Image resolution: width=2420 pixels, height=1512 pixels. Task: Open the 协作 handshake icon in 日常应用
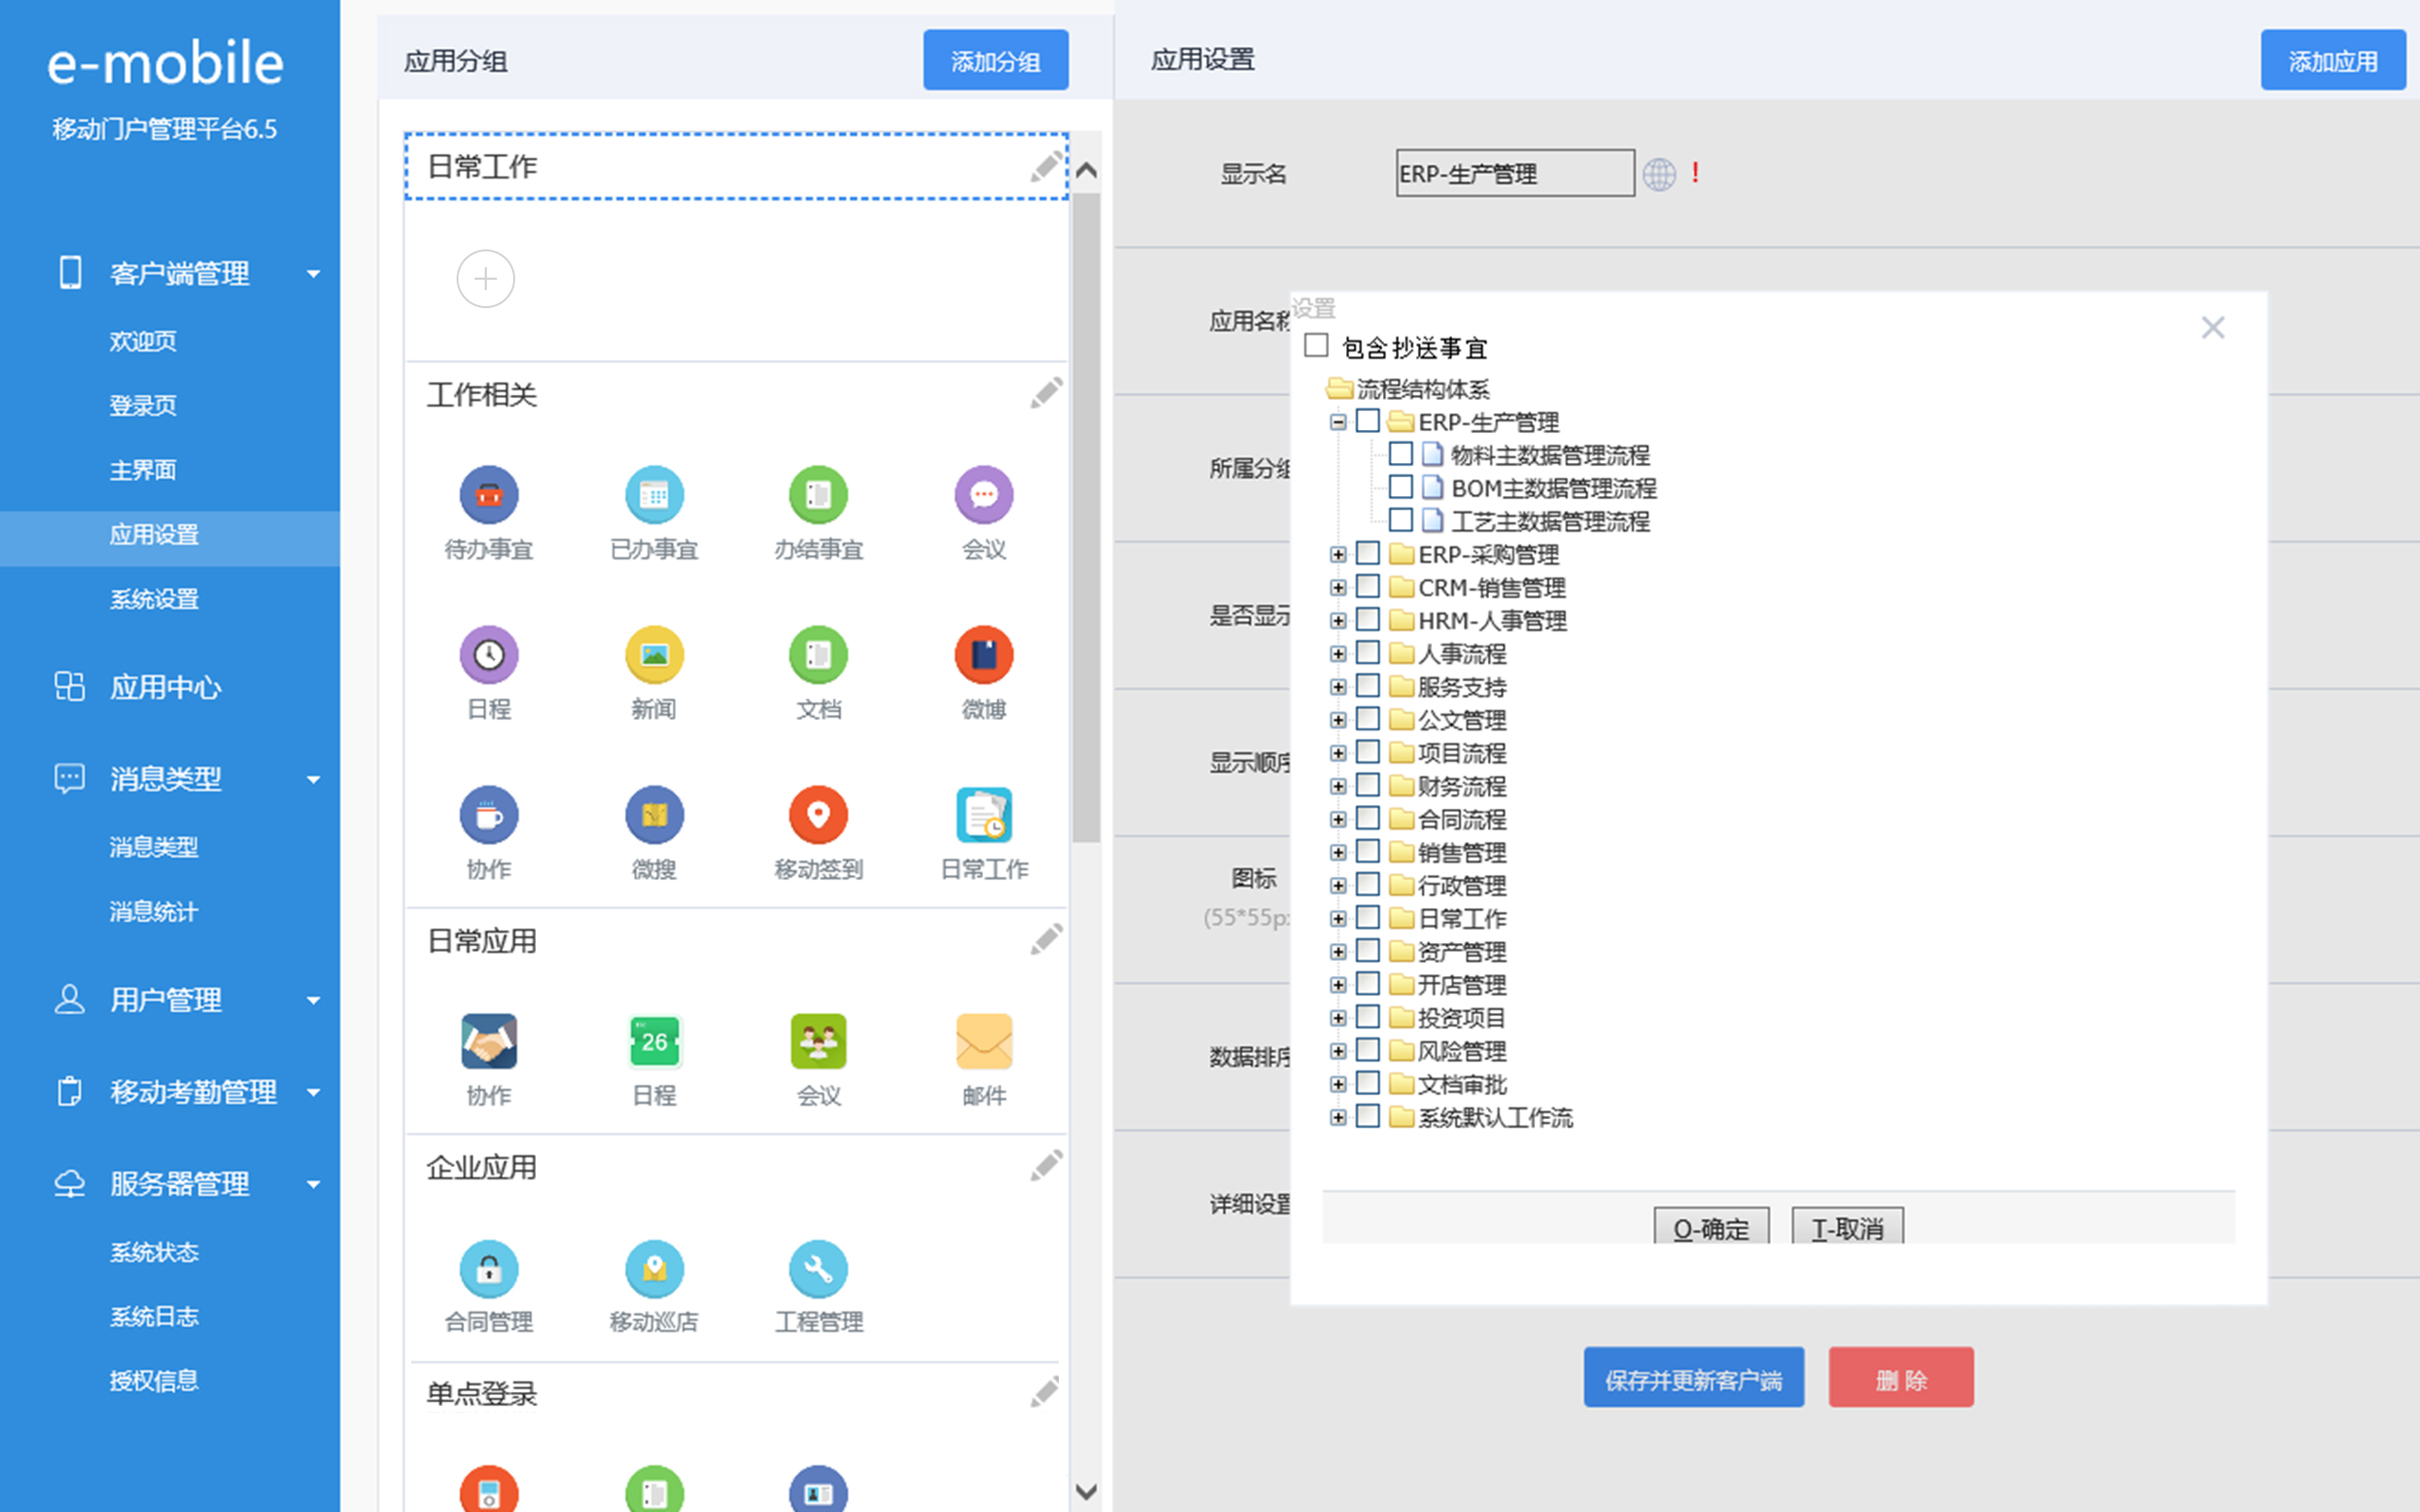point(488,1041)
